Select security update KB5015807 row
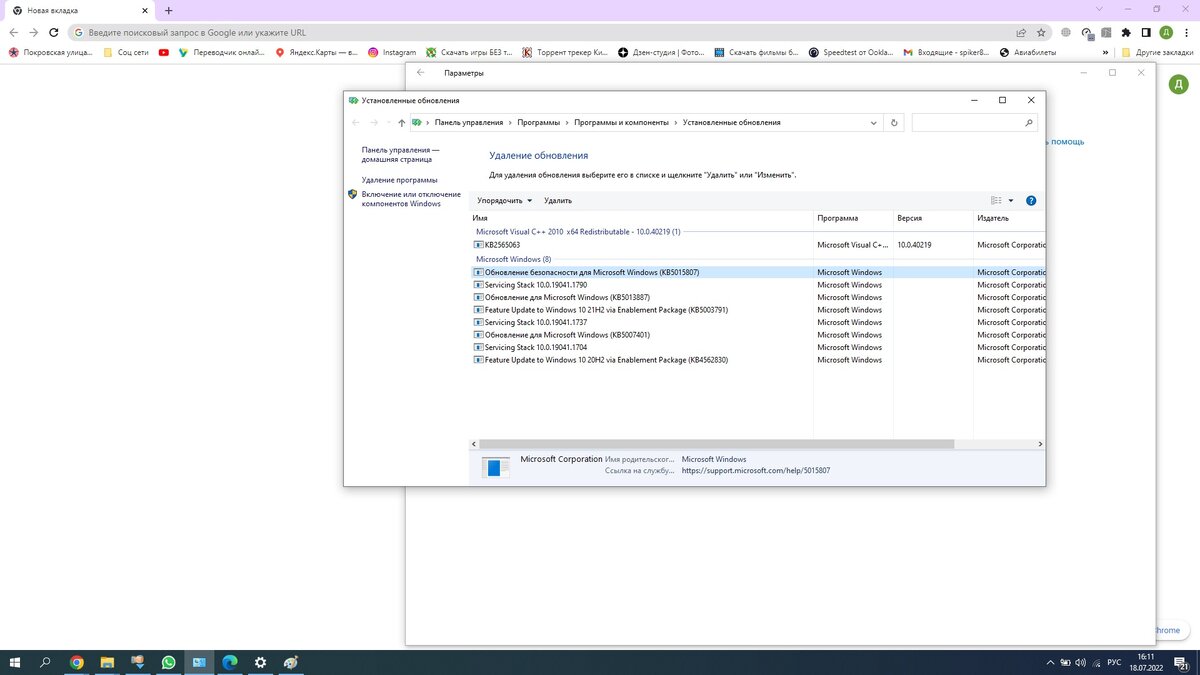This screenshot has height=675, width=1200. 758,272
